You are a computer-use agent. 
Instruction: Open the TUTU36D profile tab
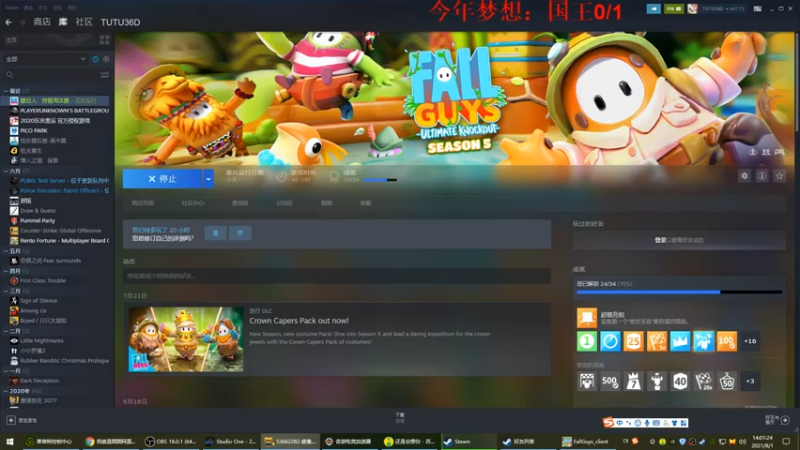pyautogui.click(x=120, y=22)
